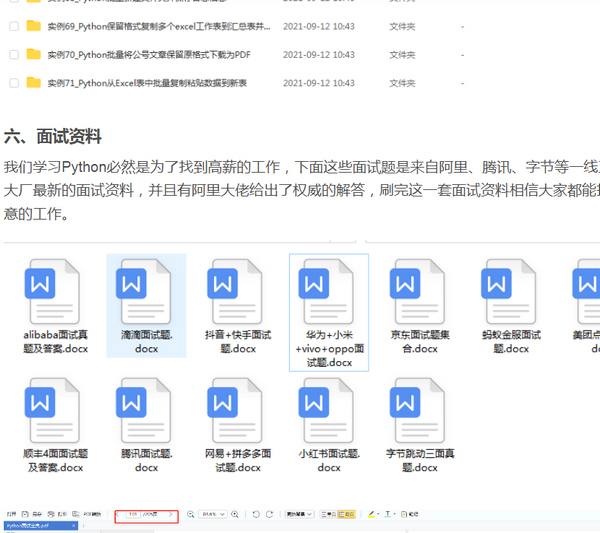The height and width of the screenshot is (533, 600).
Task: Click zoom in magnifier in PDF toolbar
Action: click(x=235, y=514)
